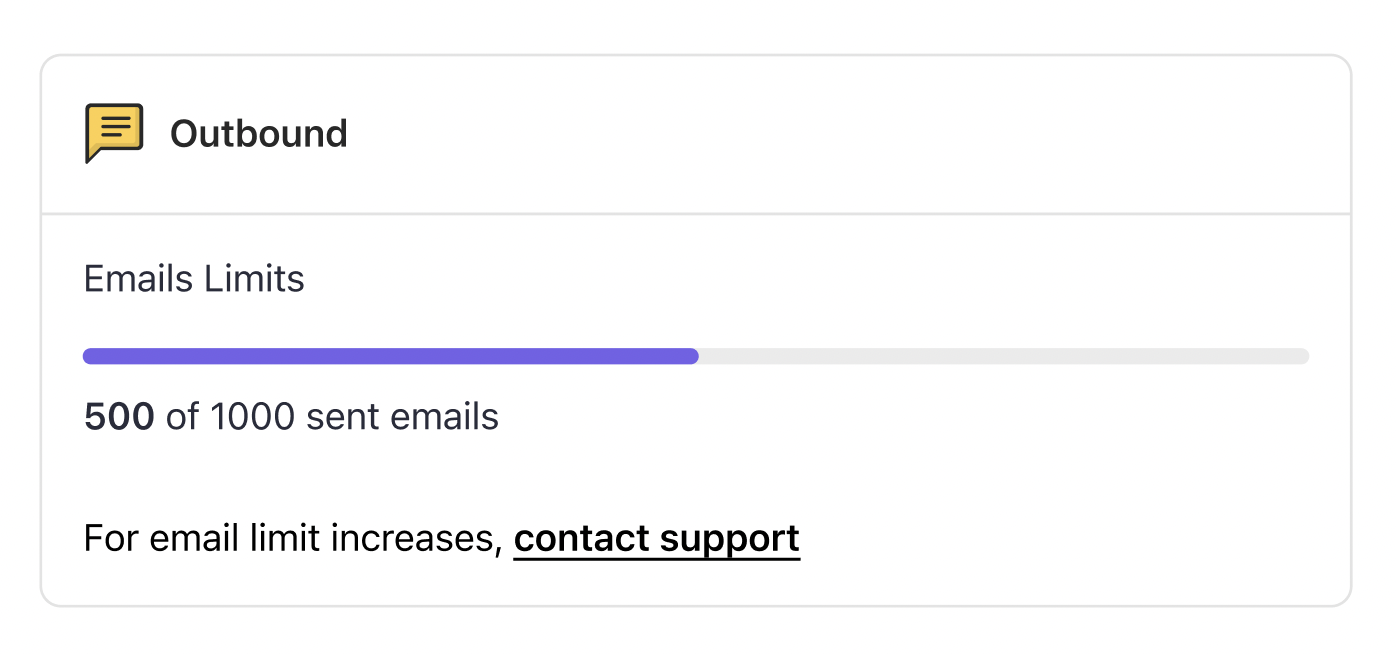Click the yellow message icon beside Outbound
Screen dimensions: 1396x654
[114, 130]
